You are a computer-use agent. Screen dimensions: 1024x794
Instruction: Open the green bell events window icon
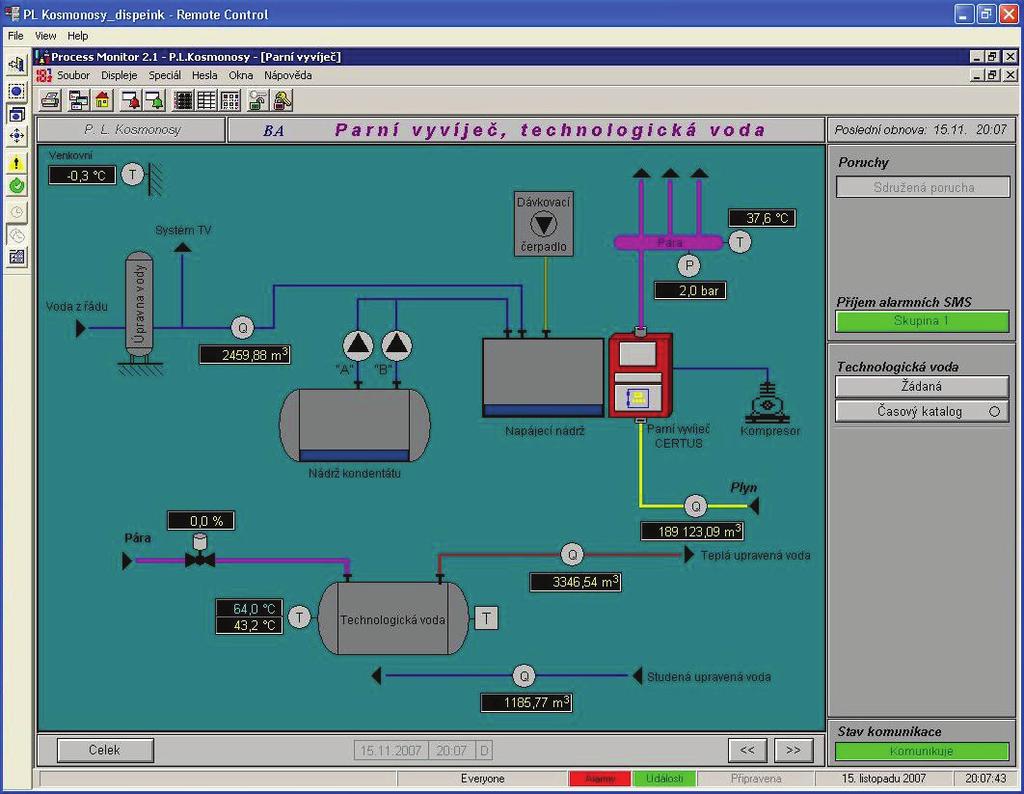(155, 101)
